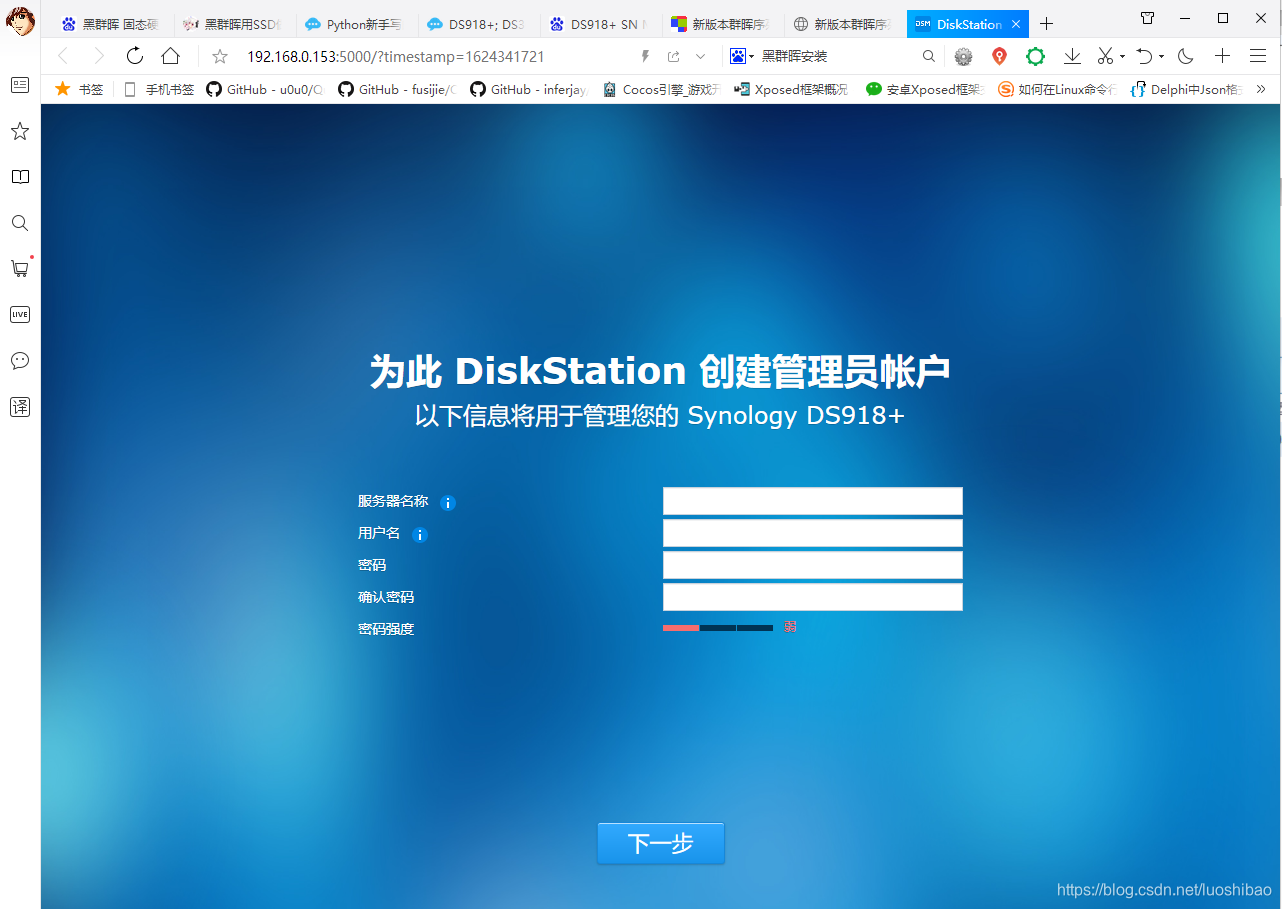The height and width of the screenshot is (909, 1282).
Task: Expand the address bar dropdown arrow
Action: (x=700, y=56)
